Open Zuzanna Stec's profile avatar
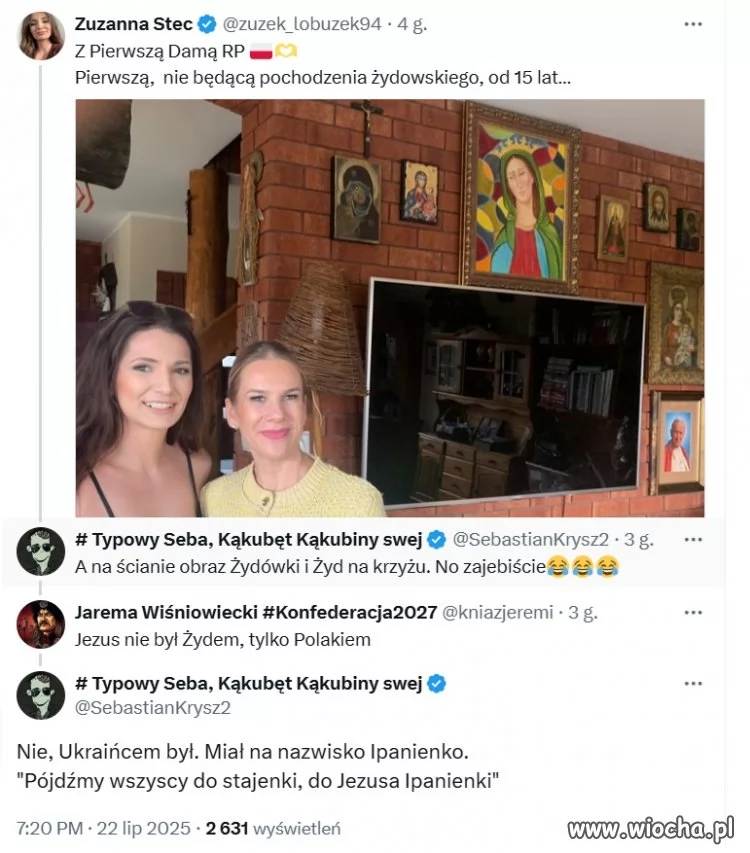The image size is (750, 853). (41, 36)
